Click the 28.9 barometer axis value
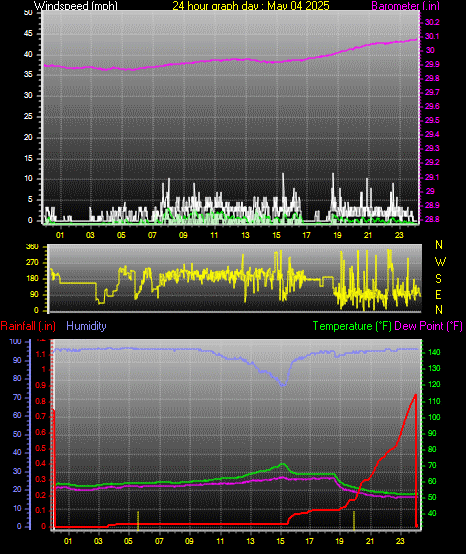This screenshot has width=466, height=554. point(432,205)
